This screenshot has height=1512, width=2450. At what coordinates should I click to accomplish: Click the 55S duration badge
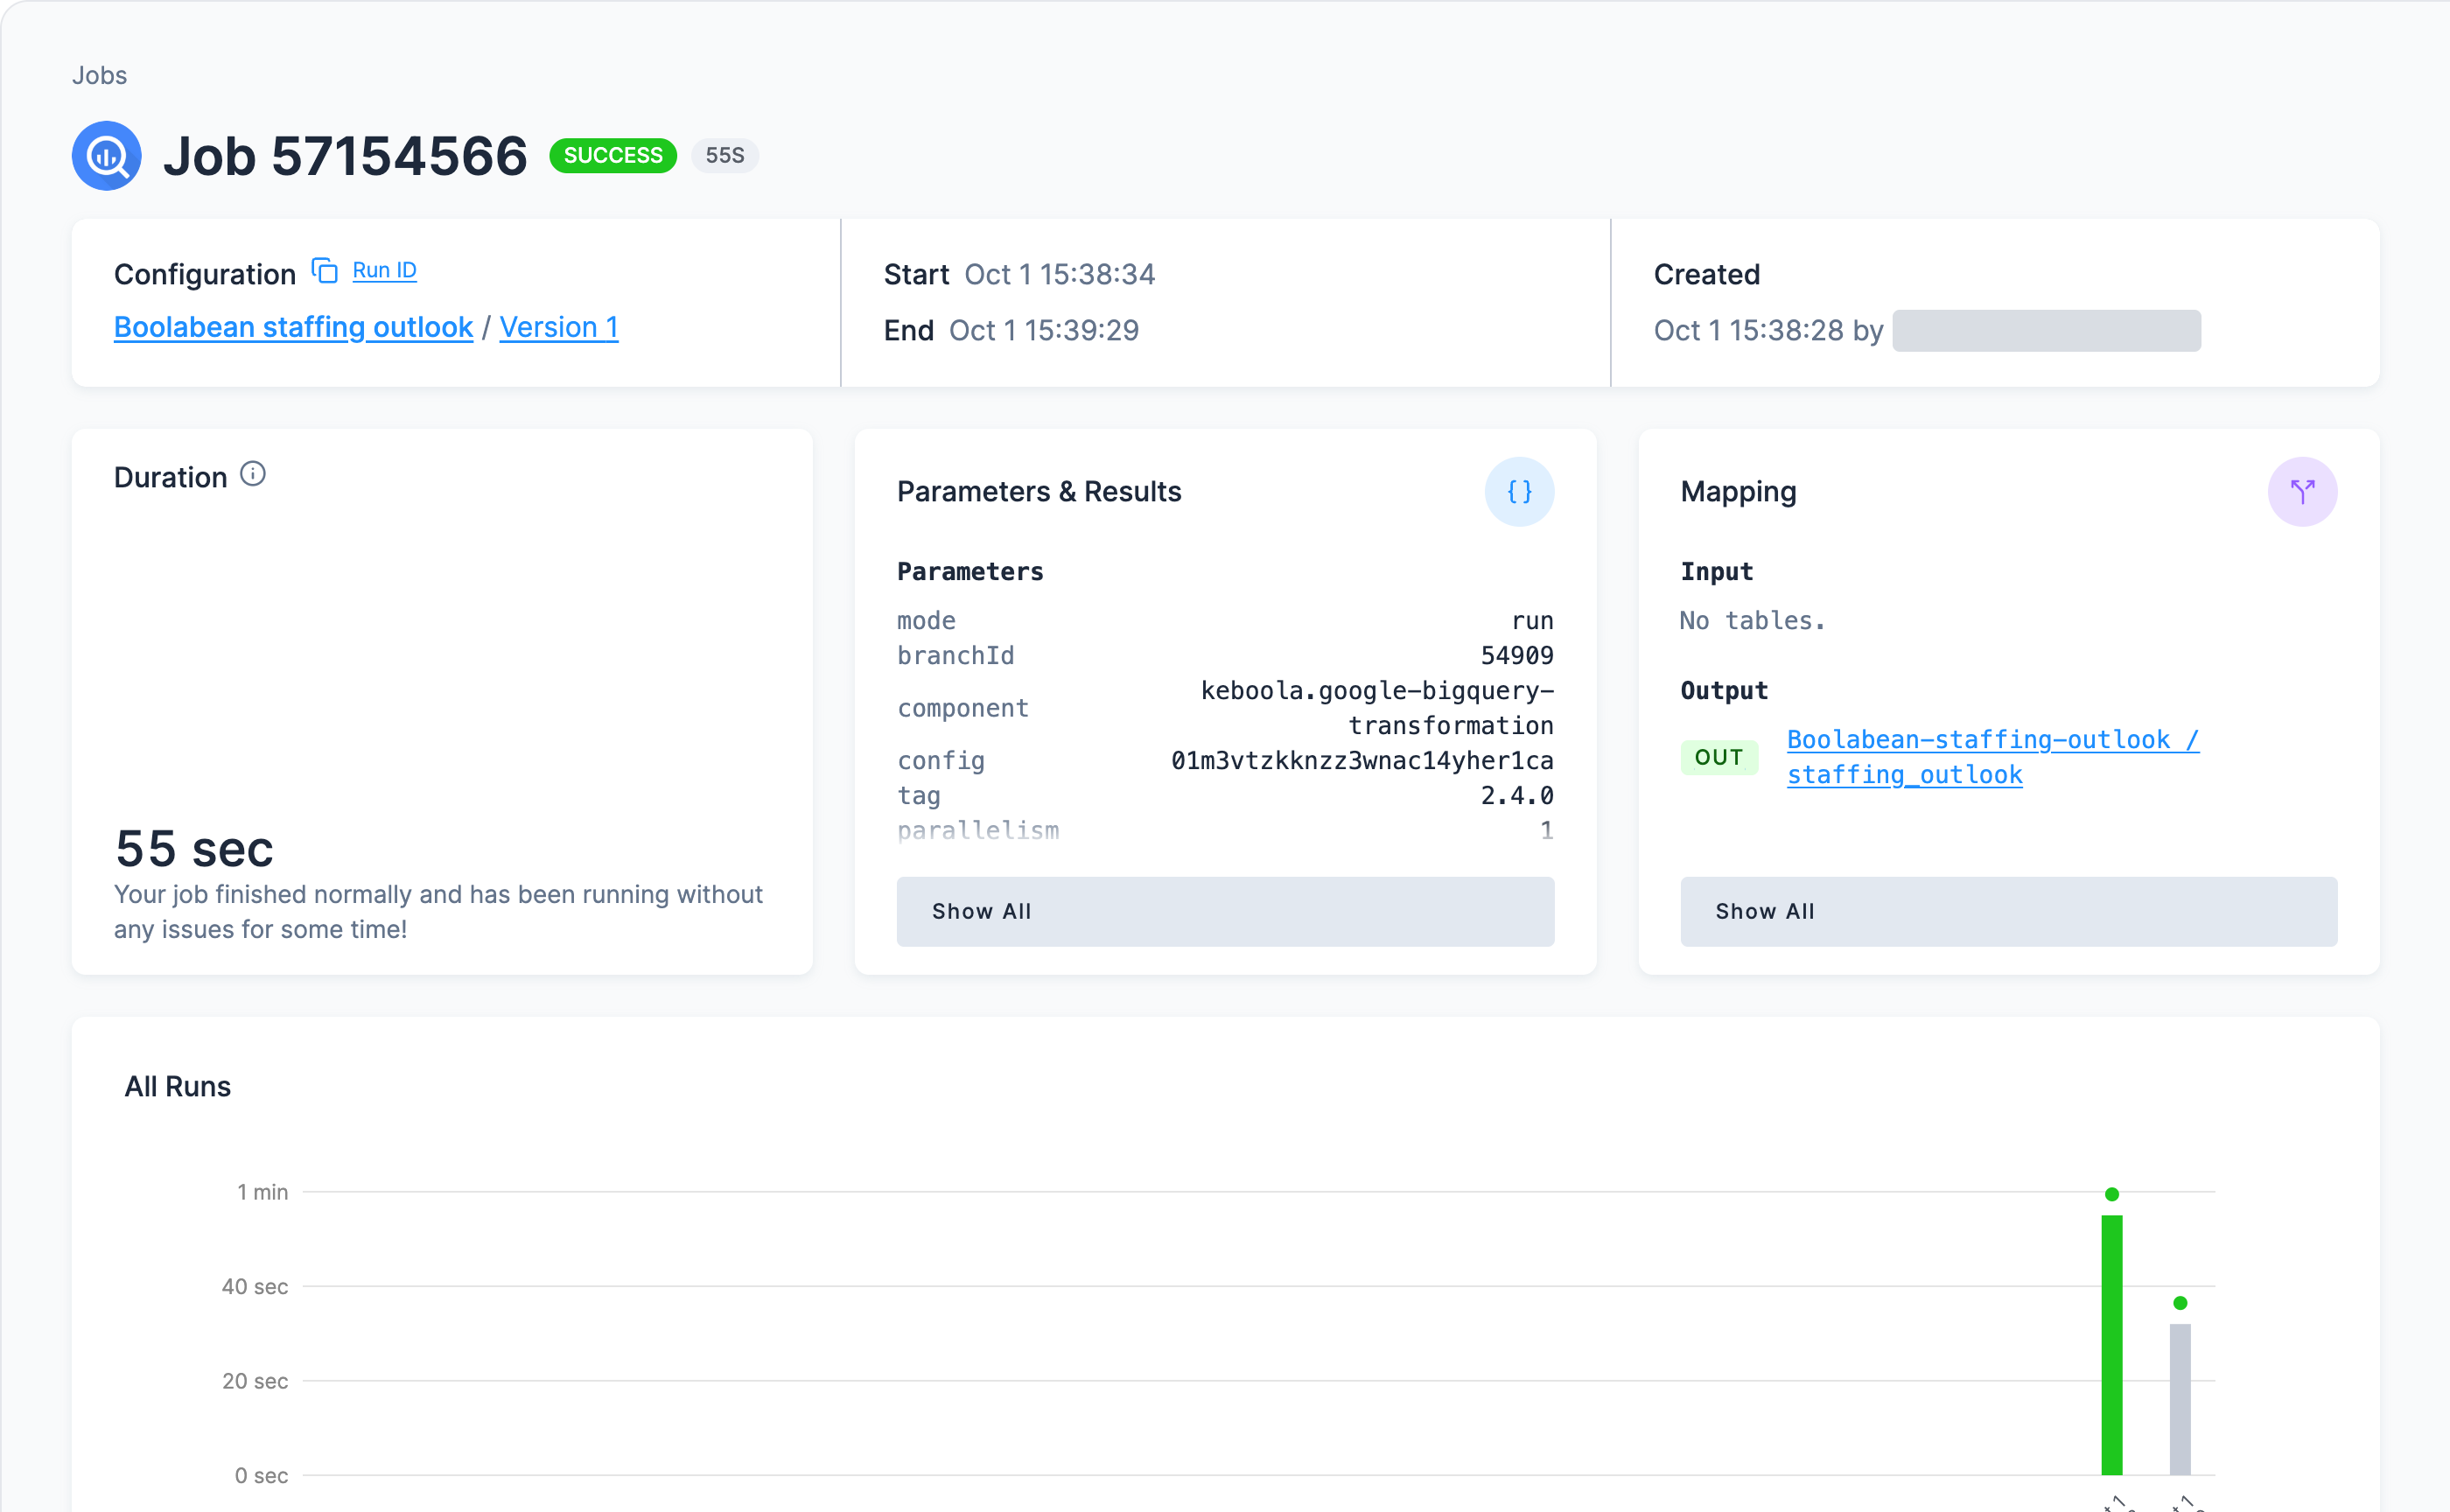724,155
